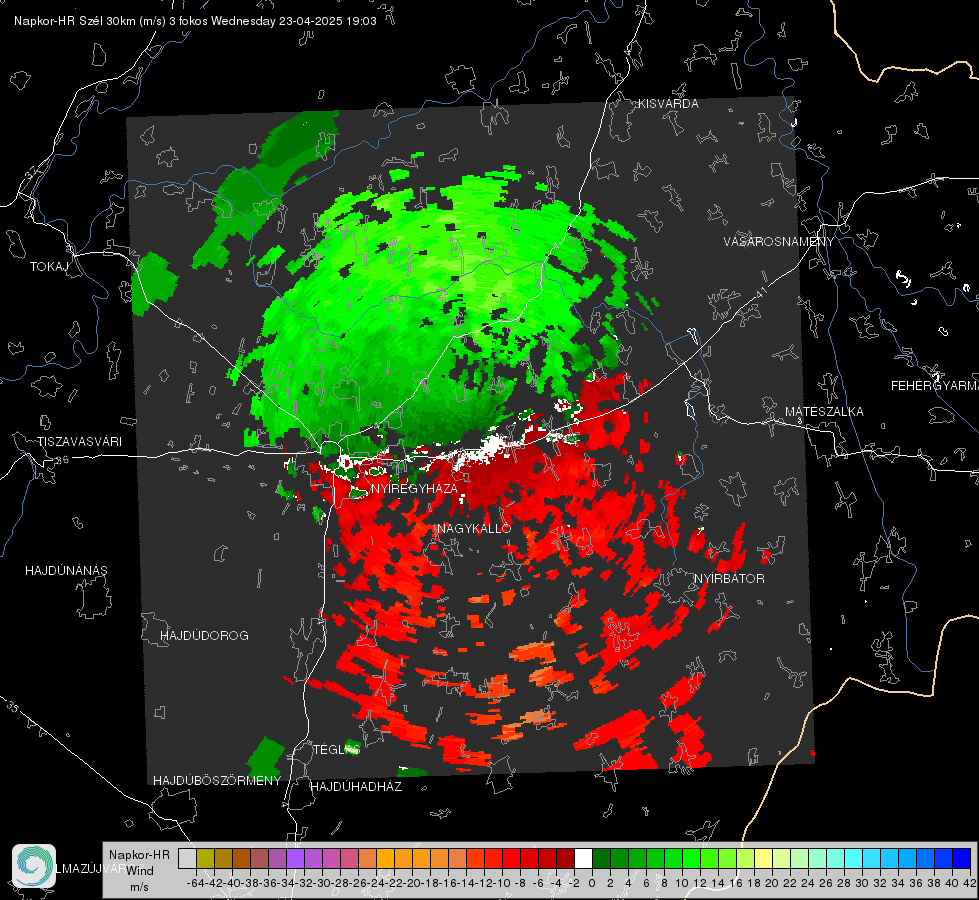Click the VÁSÁROSNAMÉNY label
Viewport: 979px width, 900px height.
pyautogui.click(x=779, y=242)
